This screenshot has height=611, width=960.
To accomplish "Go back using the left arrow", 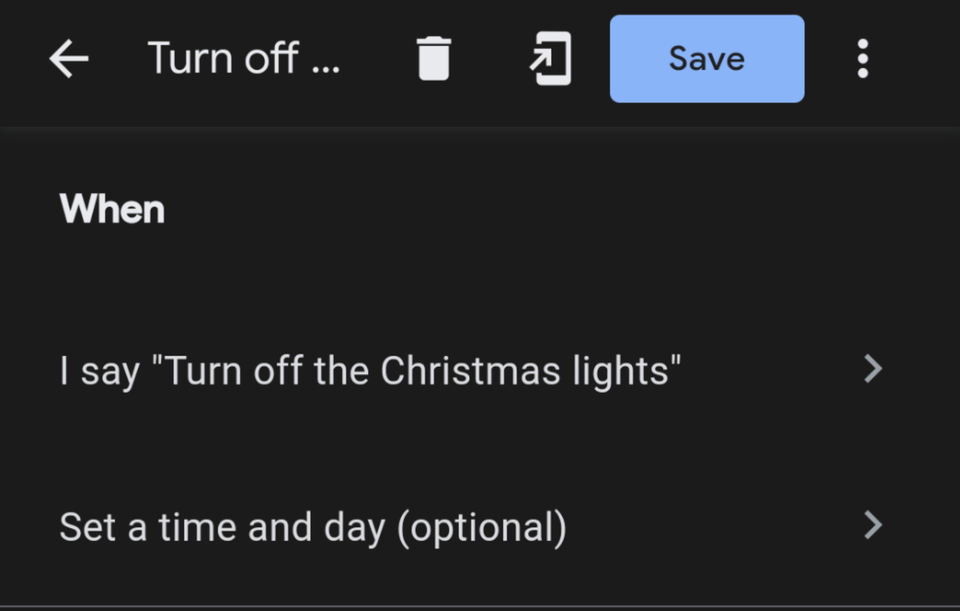I will coord(69,59).
